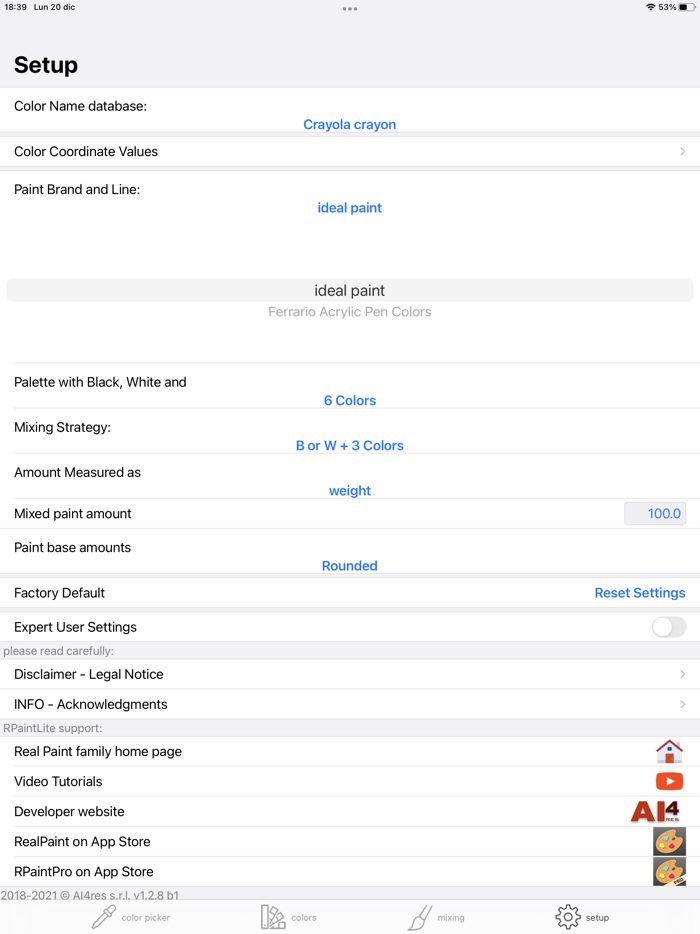
Task: Select the setup gear tab
Action: tap(582, 917)
